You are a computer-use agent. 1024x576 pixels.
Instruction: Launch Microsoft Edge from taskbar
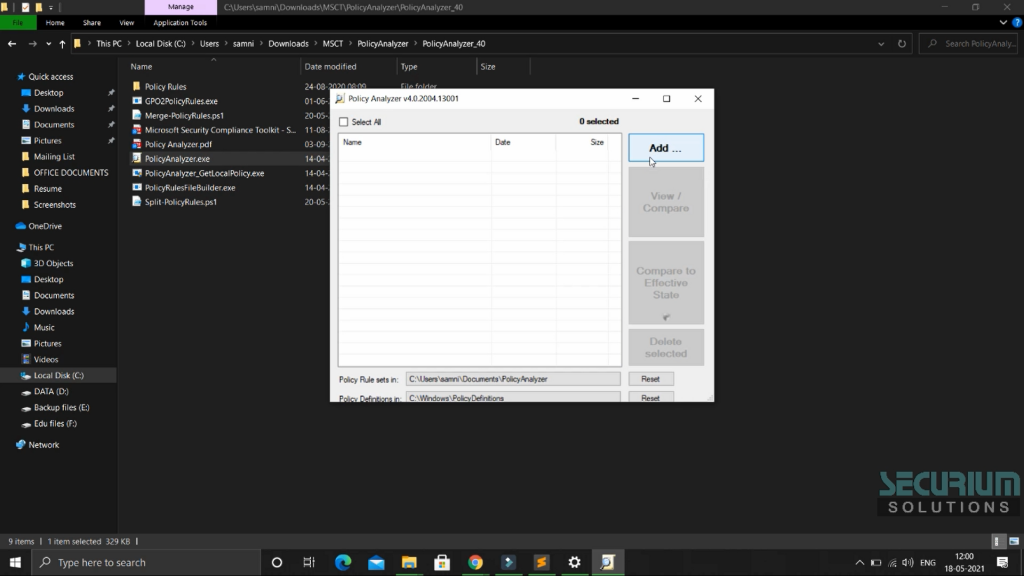343,562
